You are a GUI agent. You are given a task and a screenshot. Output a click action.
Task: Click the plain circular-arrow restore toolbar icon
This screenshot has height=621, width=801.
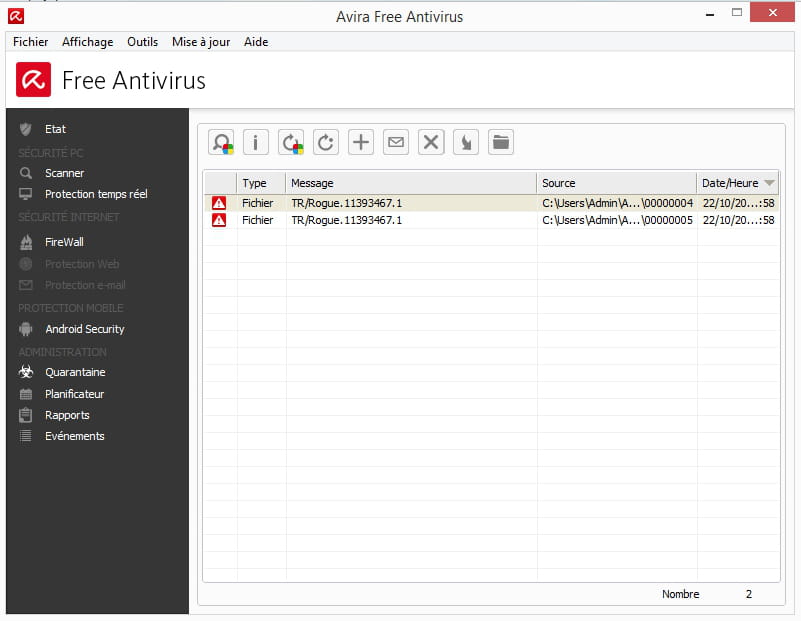pyautogui.click(x=326, y=142)
